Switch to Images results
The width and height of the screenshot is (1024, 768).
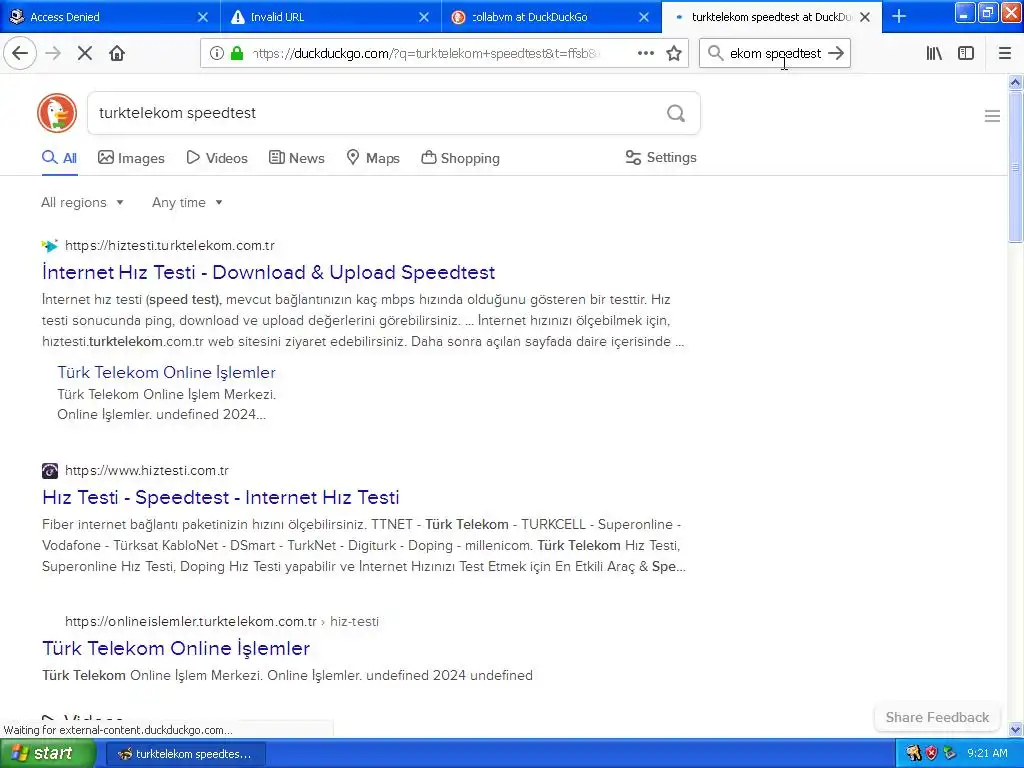[131, 158]
